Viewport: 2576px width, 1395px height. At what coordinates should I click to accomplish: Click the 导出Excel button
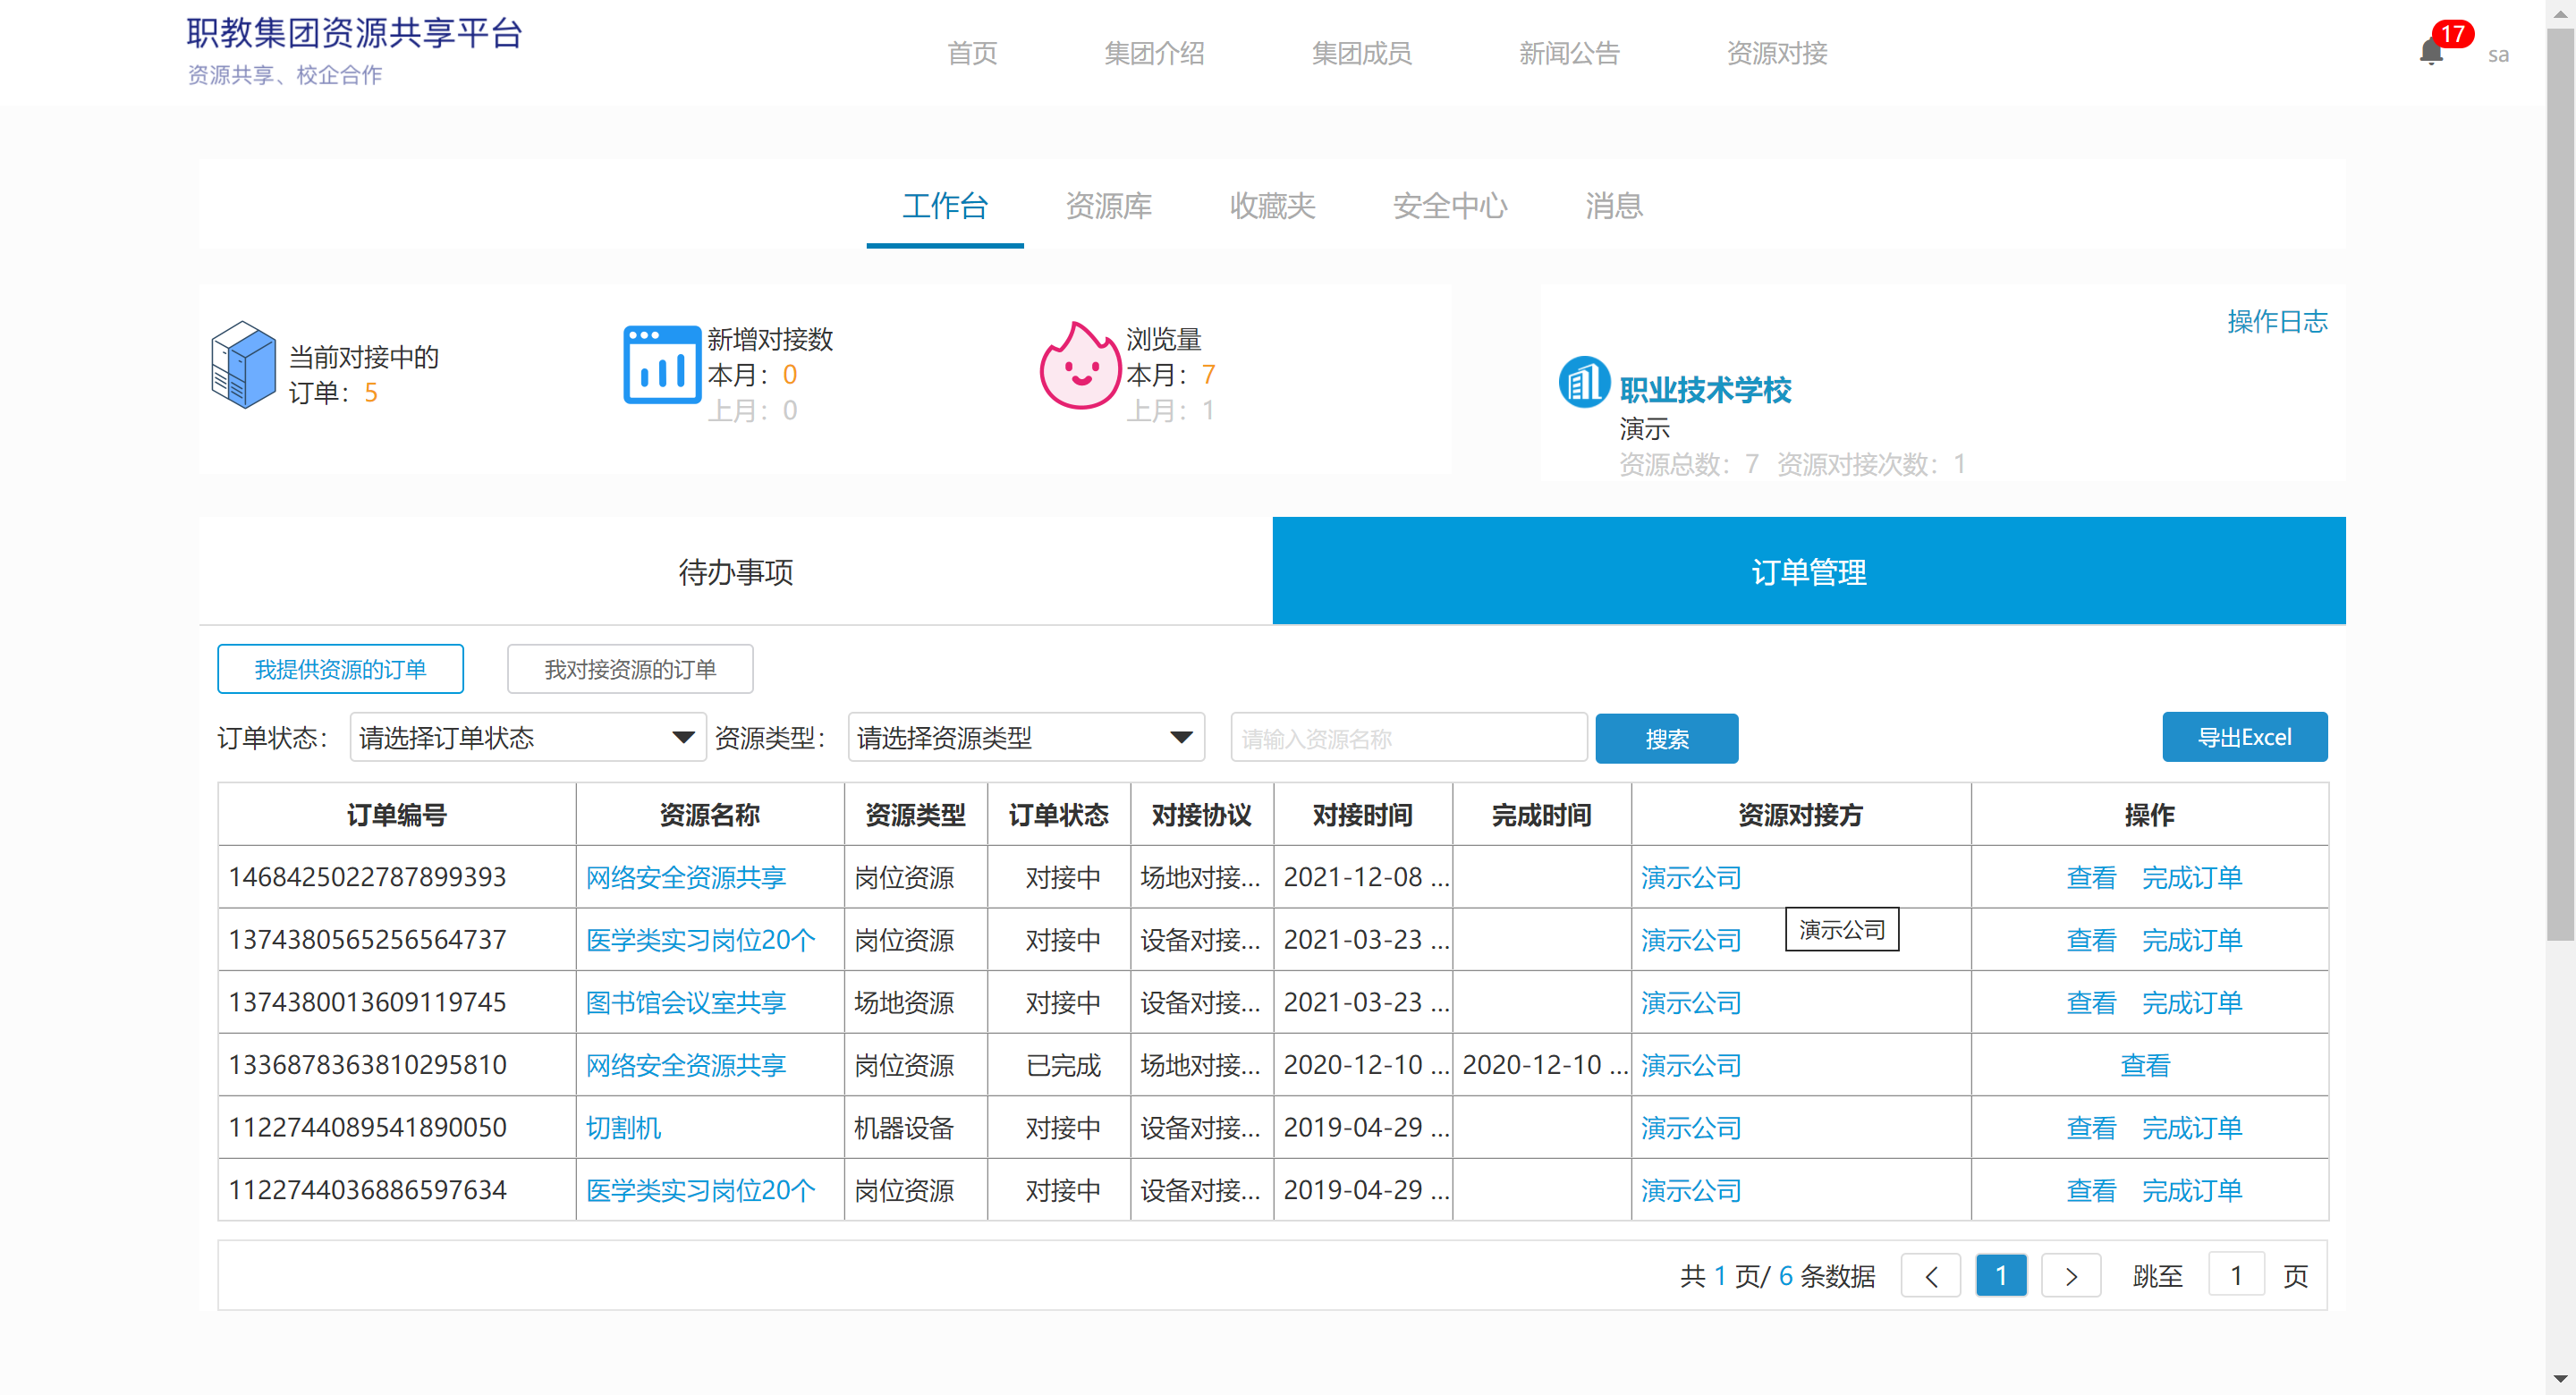coord(2243,737)
